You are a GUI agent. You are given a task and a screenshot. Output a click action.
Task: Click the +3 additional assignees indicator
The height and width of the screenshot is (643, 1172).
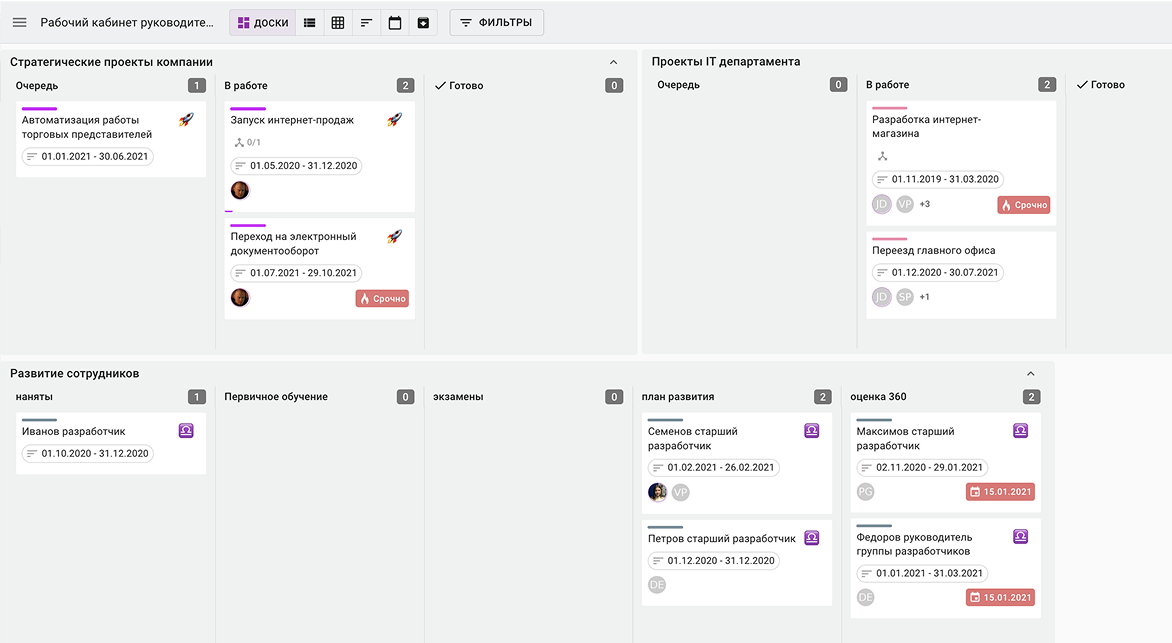tap(925, 204)
